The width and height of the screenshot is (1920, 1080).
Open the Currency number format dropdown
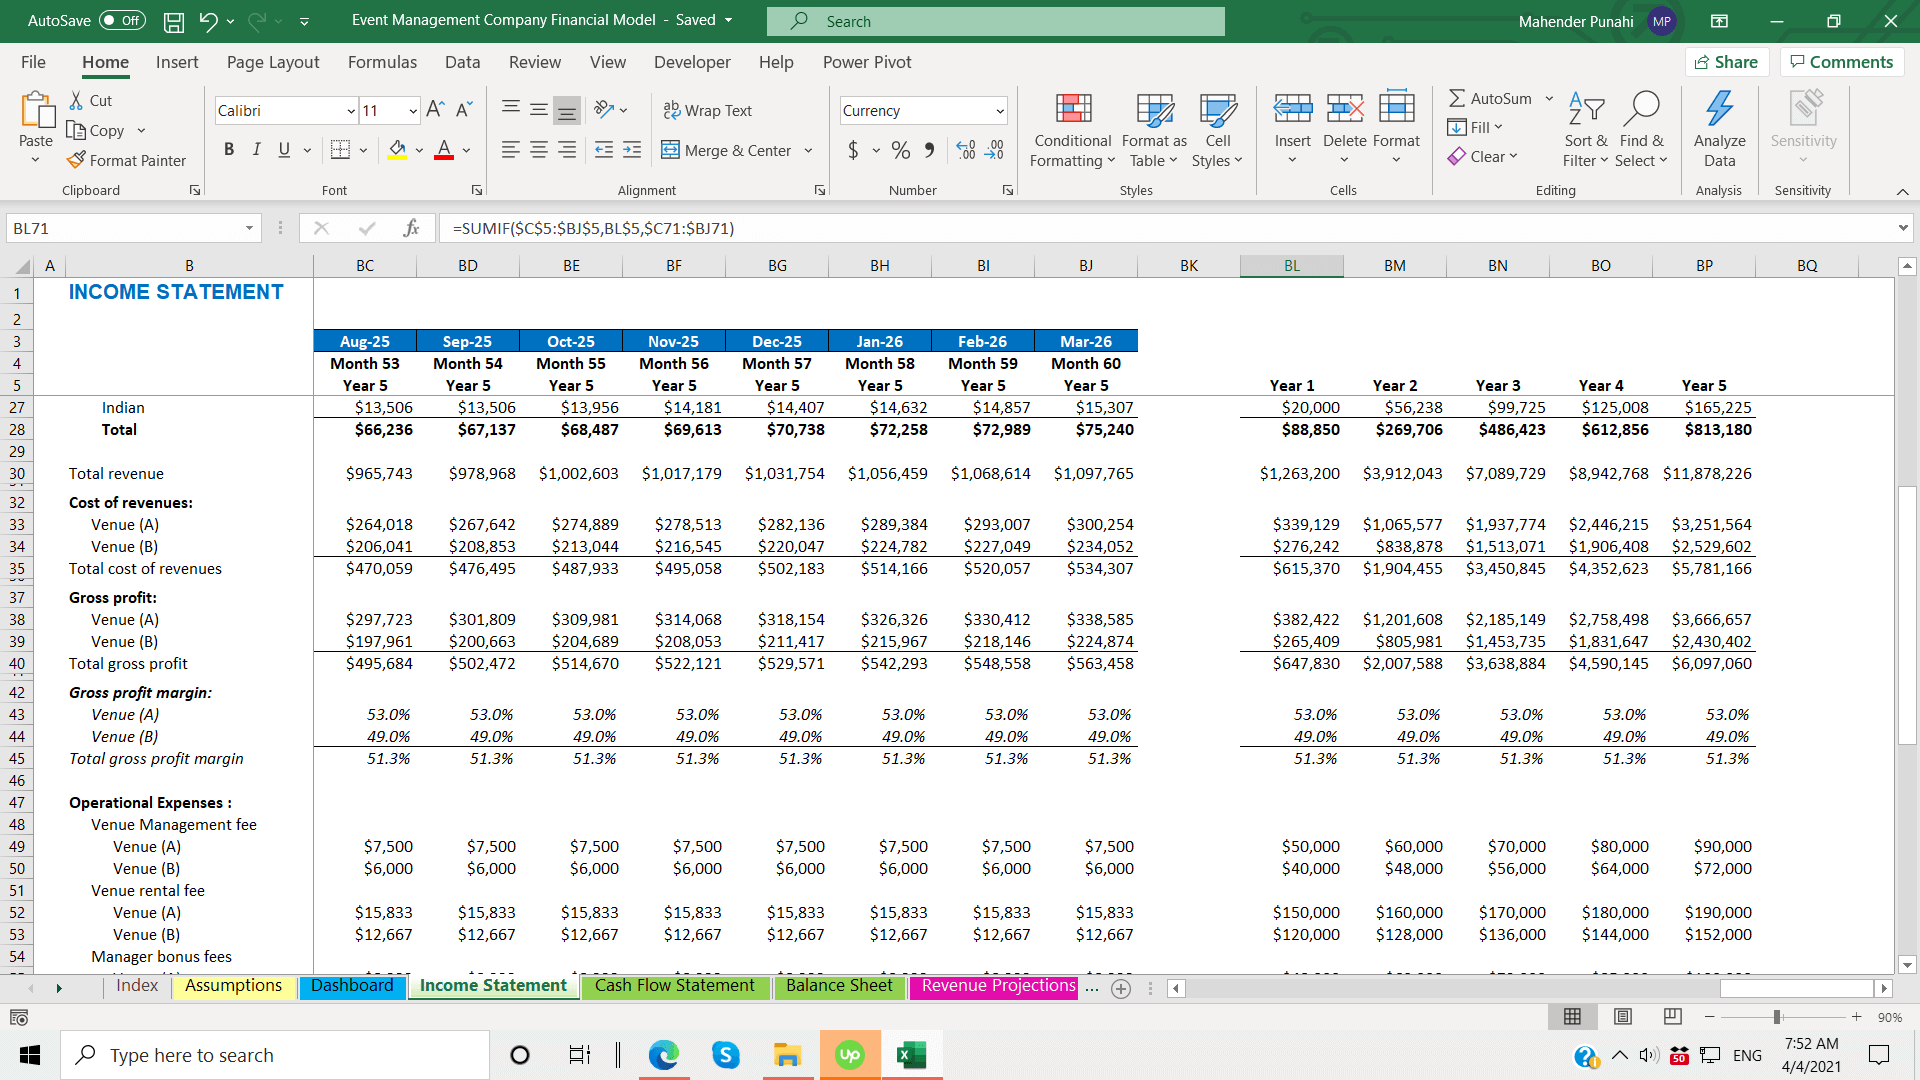tap(999, 111)
